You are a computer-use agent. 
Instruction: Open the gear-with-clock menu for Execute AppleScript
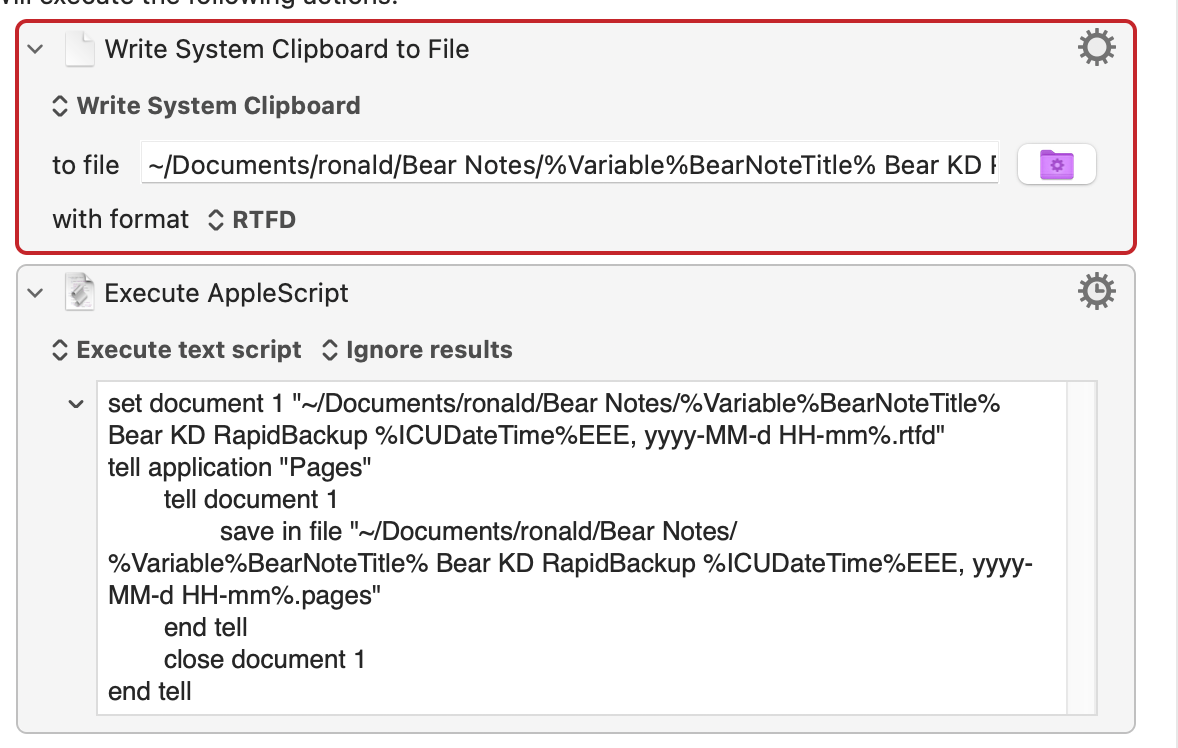coord(1096,291)
